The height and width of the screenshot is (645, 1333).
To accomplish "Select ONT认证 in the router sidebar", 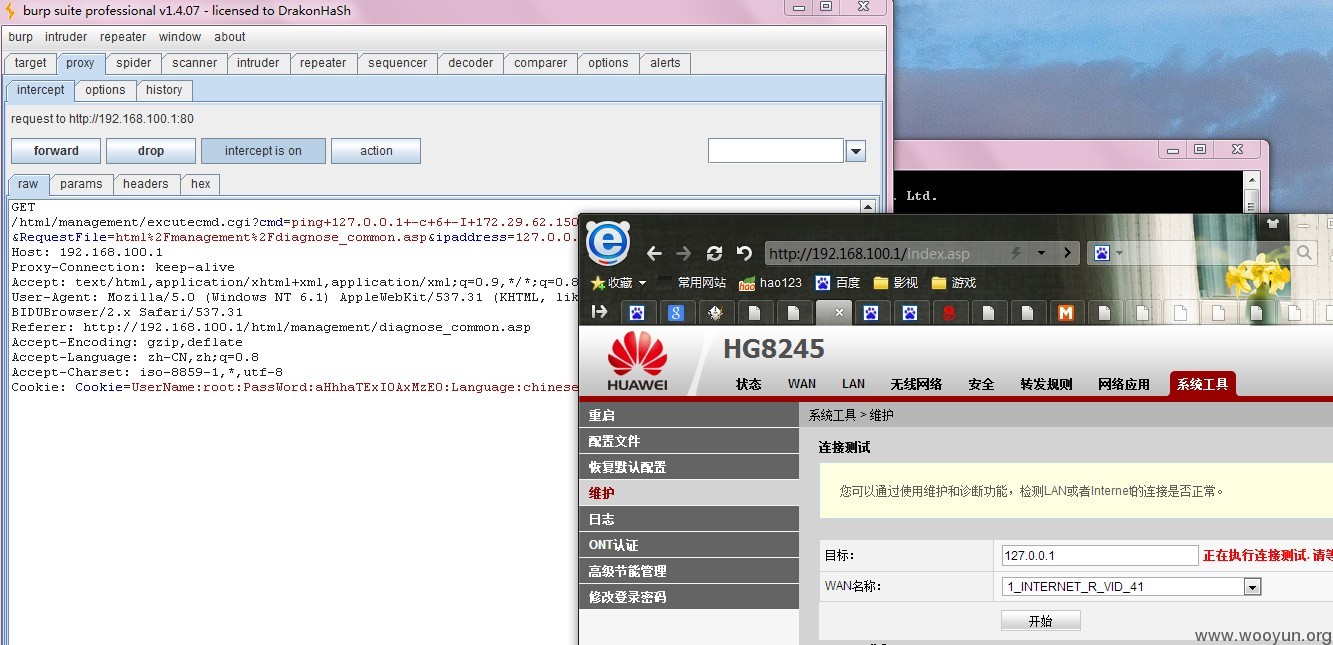I will [x=689, y=545].
